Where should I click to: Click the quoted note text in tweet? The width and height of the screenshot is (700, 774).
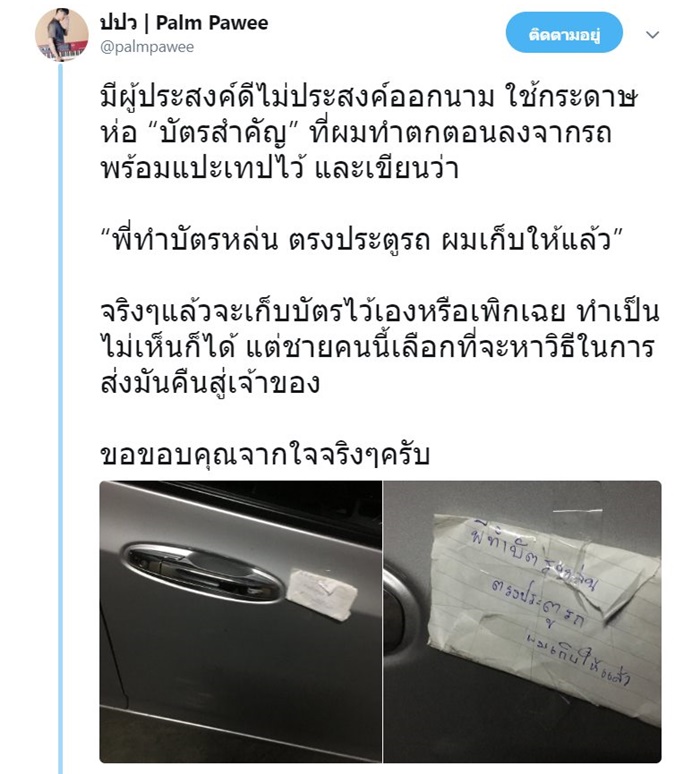tap(362, 240)
